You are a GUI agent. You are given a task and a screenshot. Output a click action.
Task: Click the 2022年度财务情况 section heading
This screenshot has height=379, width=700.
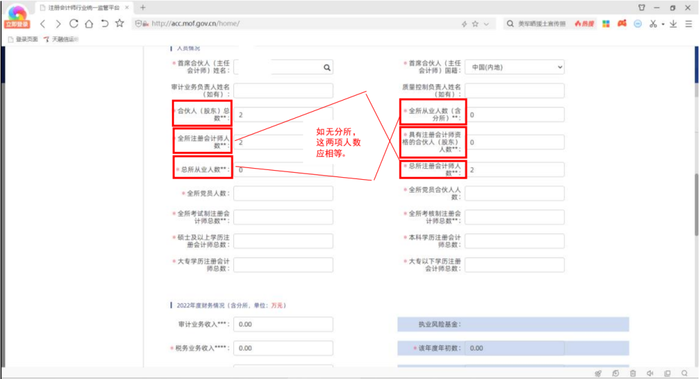tap(231, 305)
